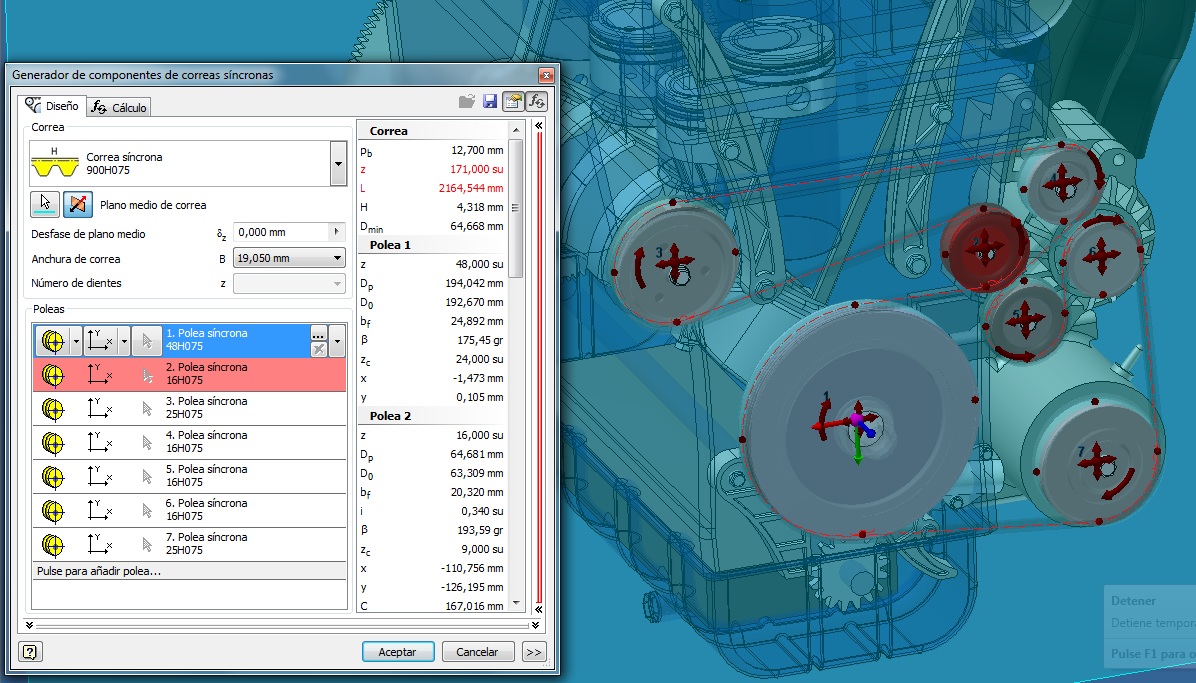Open the help question mark button
Viewport: 1196px width, 683px height.
pyautogui.click(x=30, y=652)
